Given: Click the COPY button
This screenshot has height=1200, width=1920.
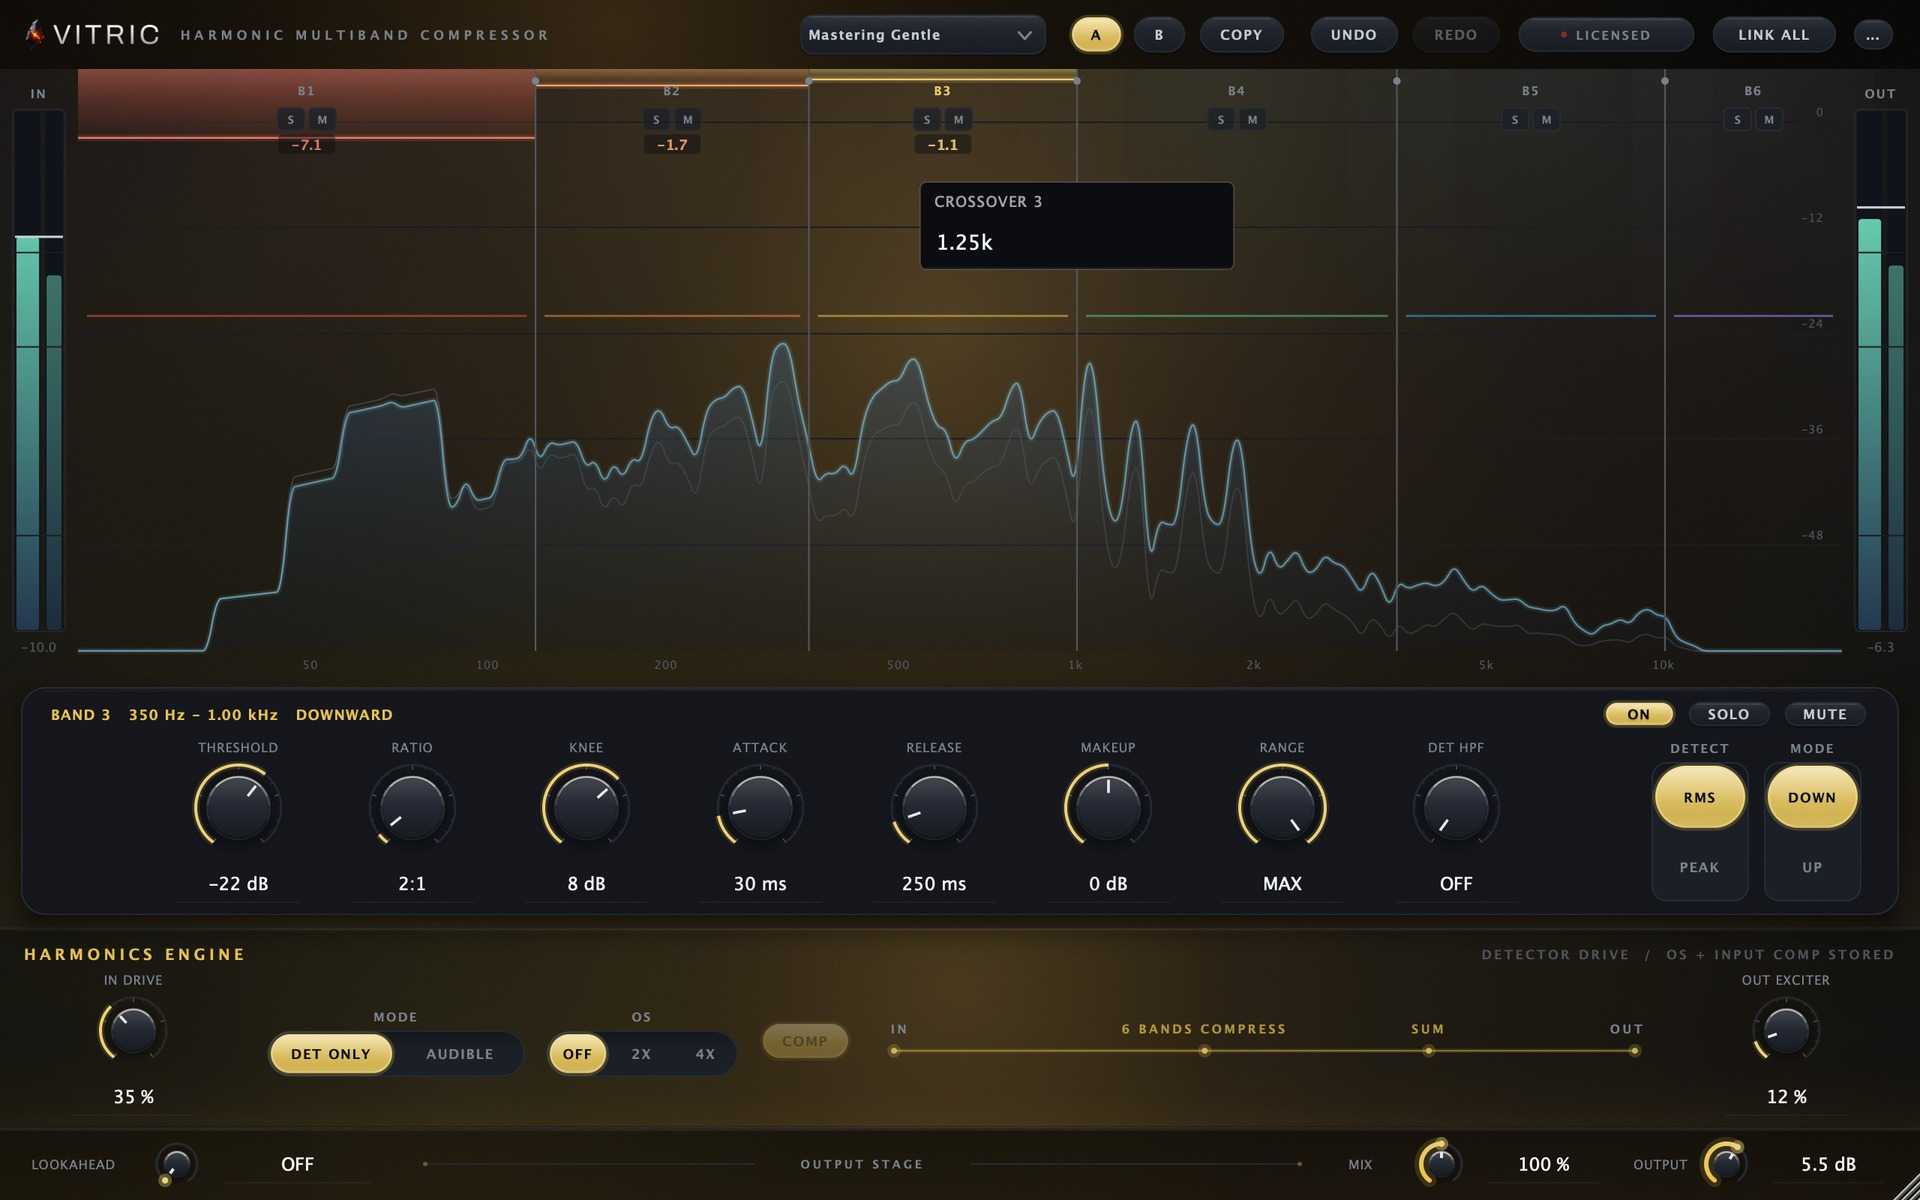Looking at the screenshot, I should point(1241,35).
